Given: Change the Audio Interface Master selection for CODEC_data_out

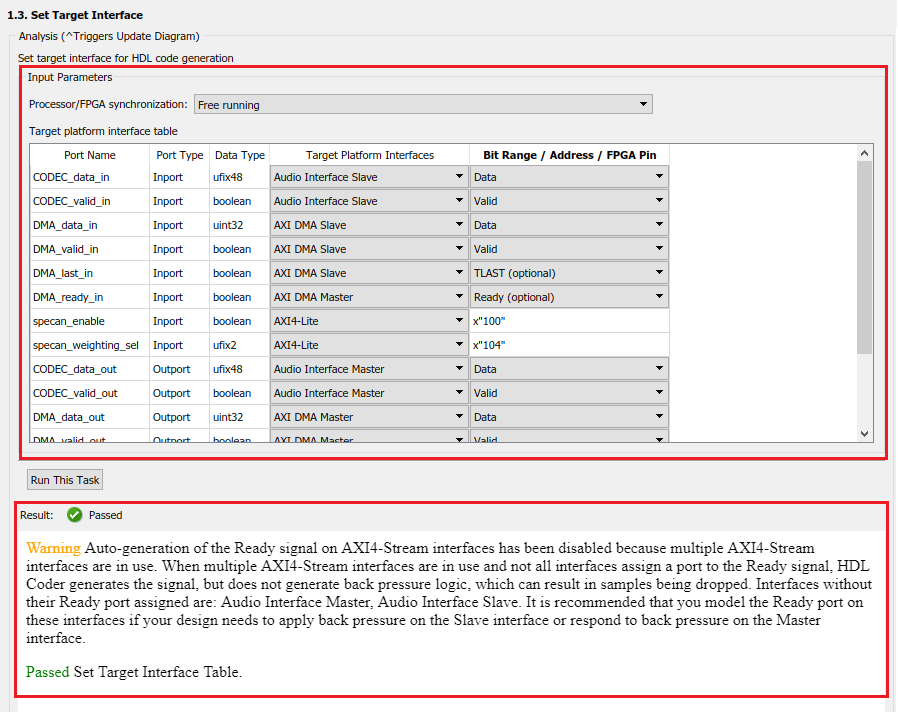Looking at the screenshot, I should click(x=458, y=369).
